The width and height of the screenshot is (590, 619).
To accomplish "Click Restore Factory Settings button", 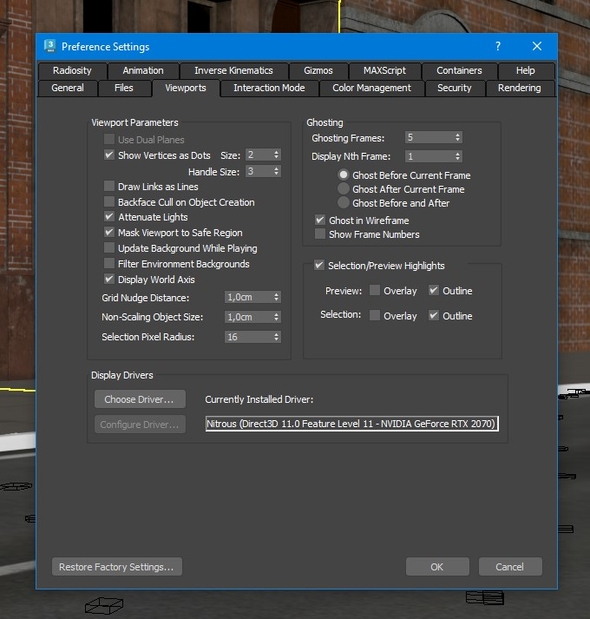I will (x=117, y=566).
